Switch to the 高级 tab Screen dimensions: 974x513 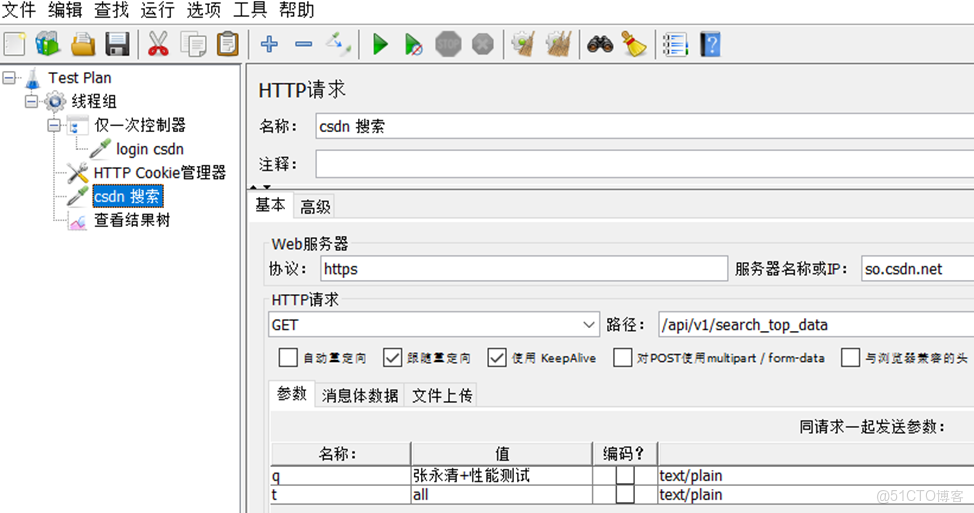tap(315, 207)
